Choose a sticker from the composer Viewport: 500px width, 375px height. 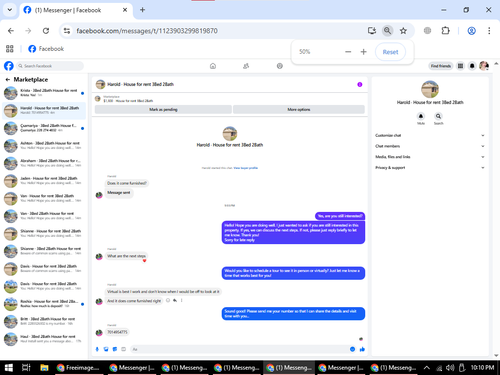115,349
